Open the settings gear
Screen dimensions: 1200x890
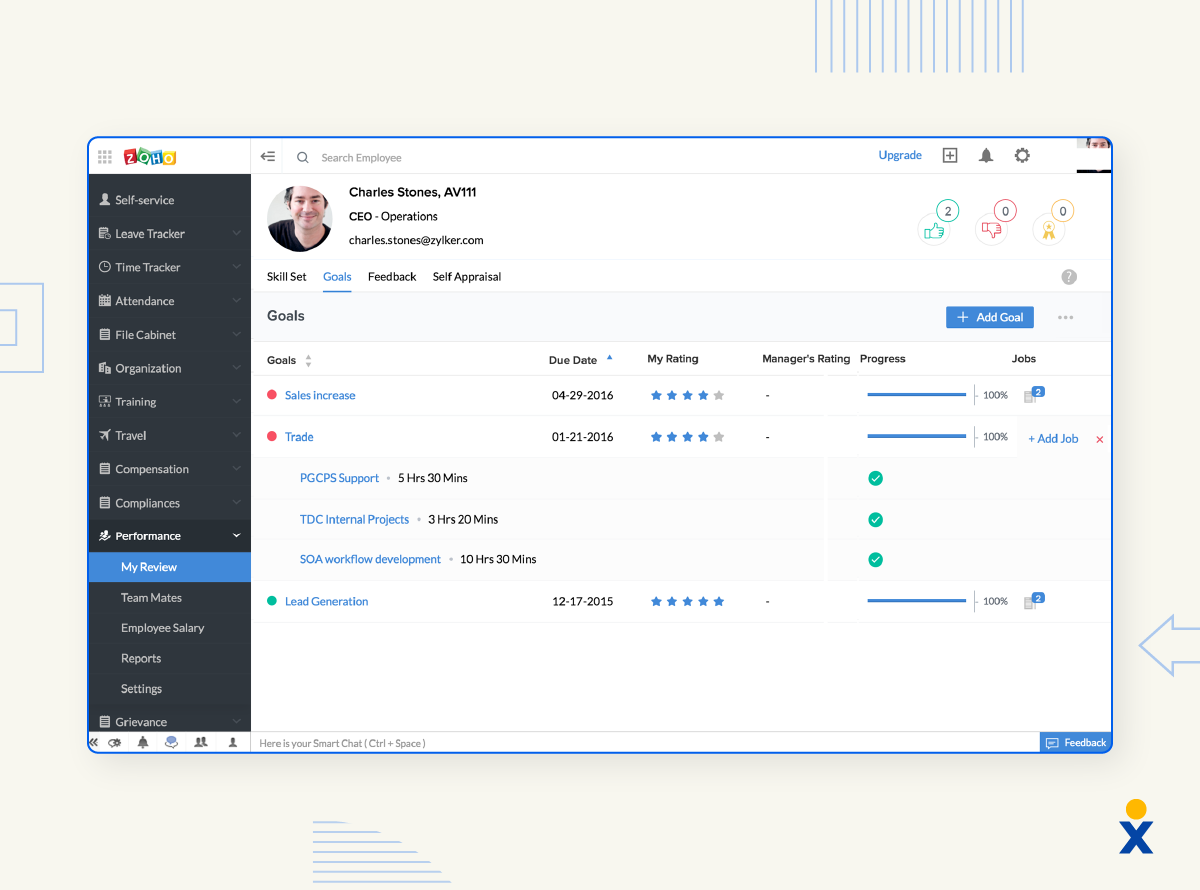(x=1021, y=155)
